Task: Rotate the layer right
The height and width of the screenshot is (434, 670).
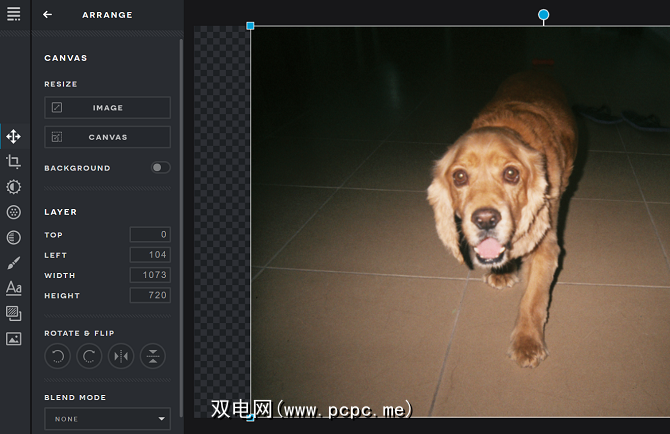Action: click(88, 355)
